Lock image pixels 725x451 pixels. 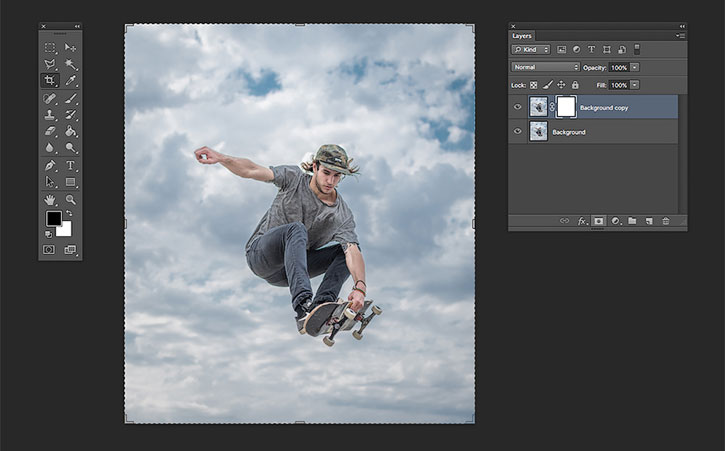(x=547, y=85)
